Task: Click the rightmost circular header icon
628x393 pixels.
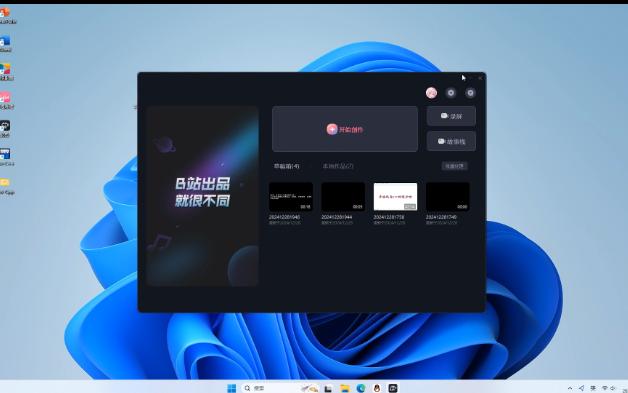Action: point(470,93)
